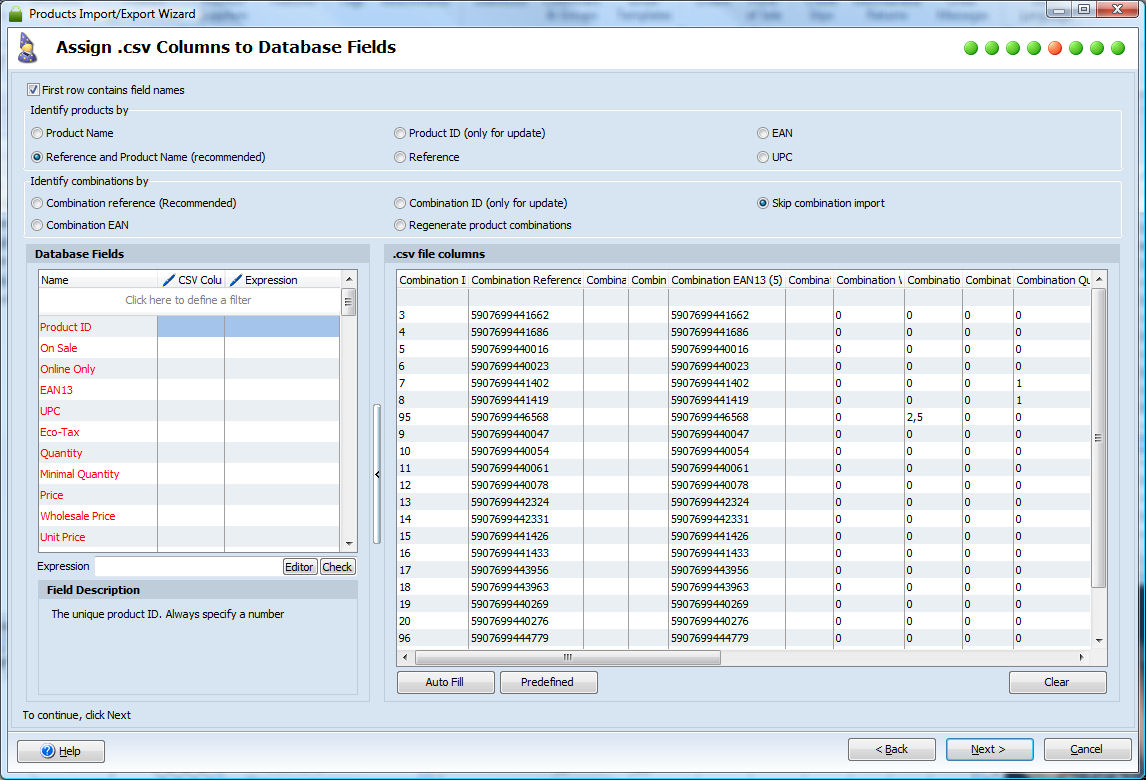This screenshot has height=780, width=1146.
Task: Select the Wholesale Price database field
Action: 78,516
